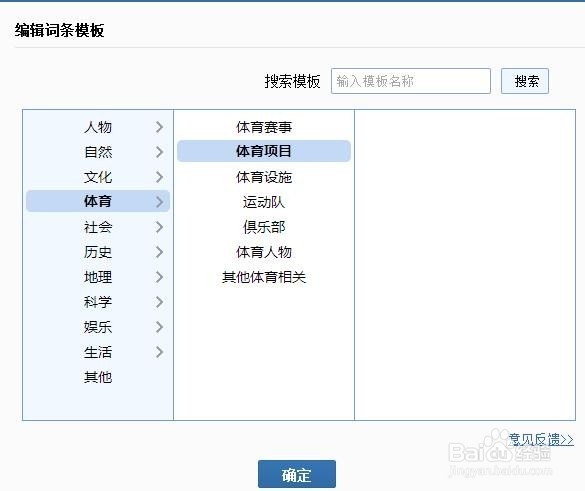Select the highlighted 体育 category
Screen dimensions: 585x491
[x=98, y=201]
